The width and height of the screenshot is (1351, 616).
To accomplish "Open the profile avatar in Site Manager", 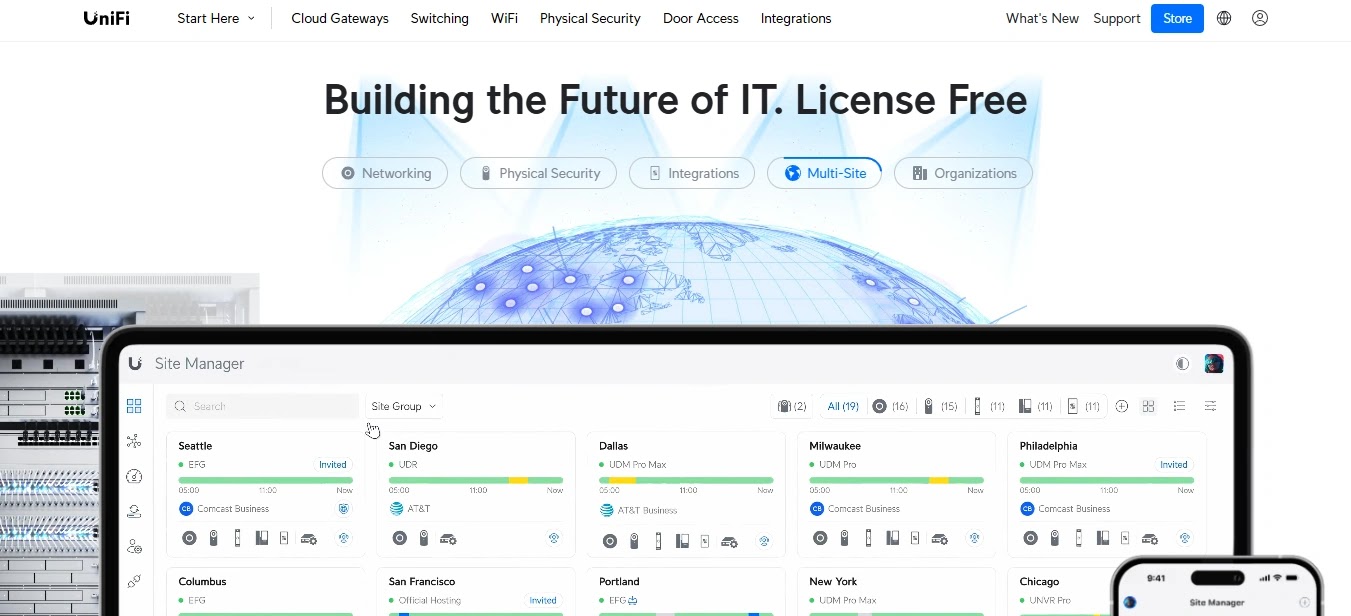I will pyautogui.click(x=1214, y=364).
